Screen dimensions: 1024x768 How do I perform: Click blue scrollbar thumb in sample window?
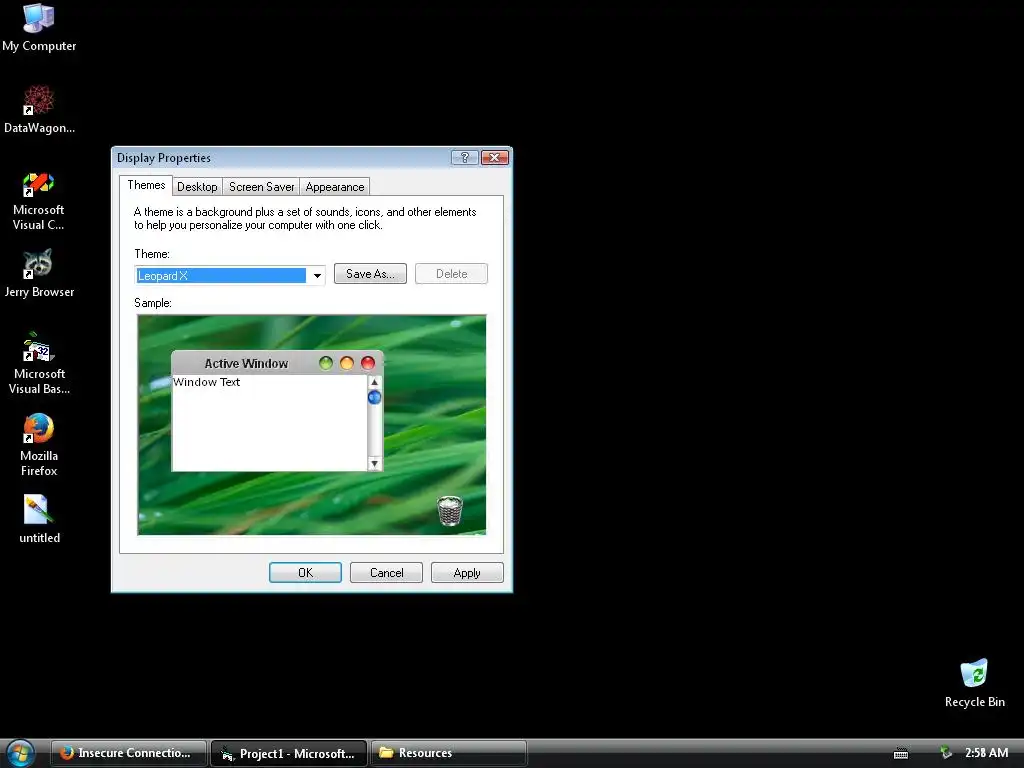(374, 397)
